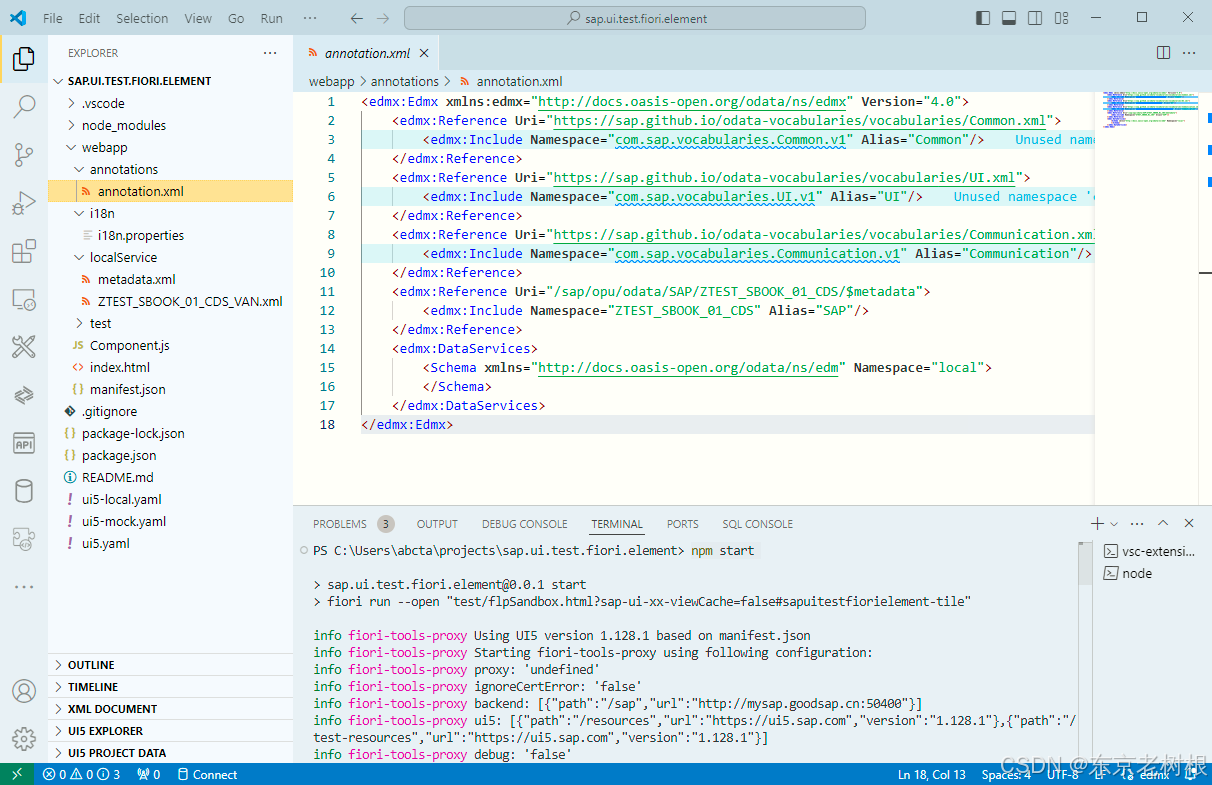Switch to the SQL CONSOLE tab
This screenshot has height=785, width=1212.
[x=757, y=524]
